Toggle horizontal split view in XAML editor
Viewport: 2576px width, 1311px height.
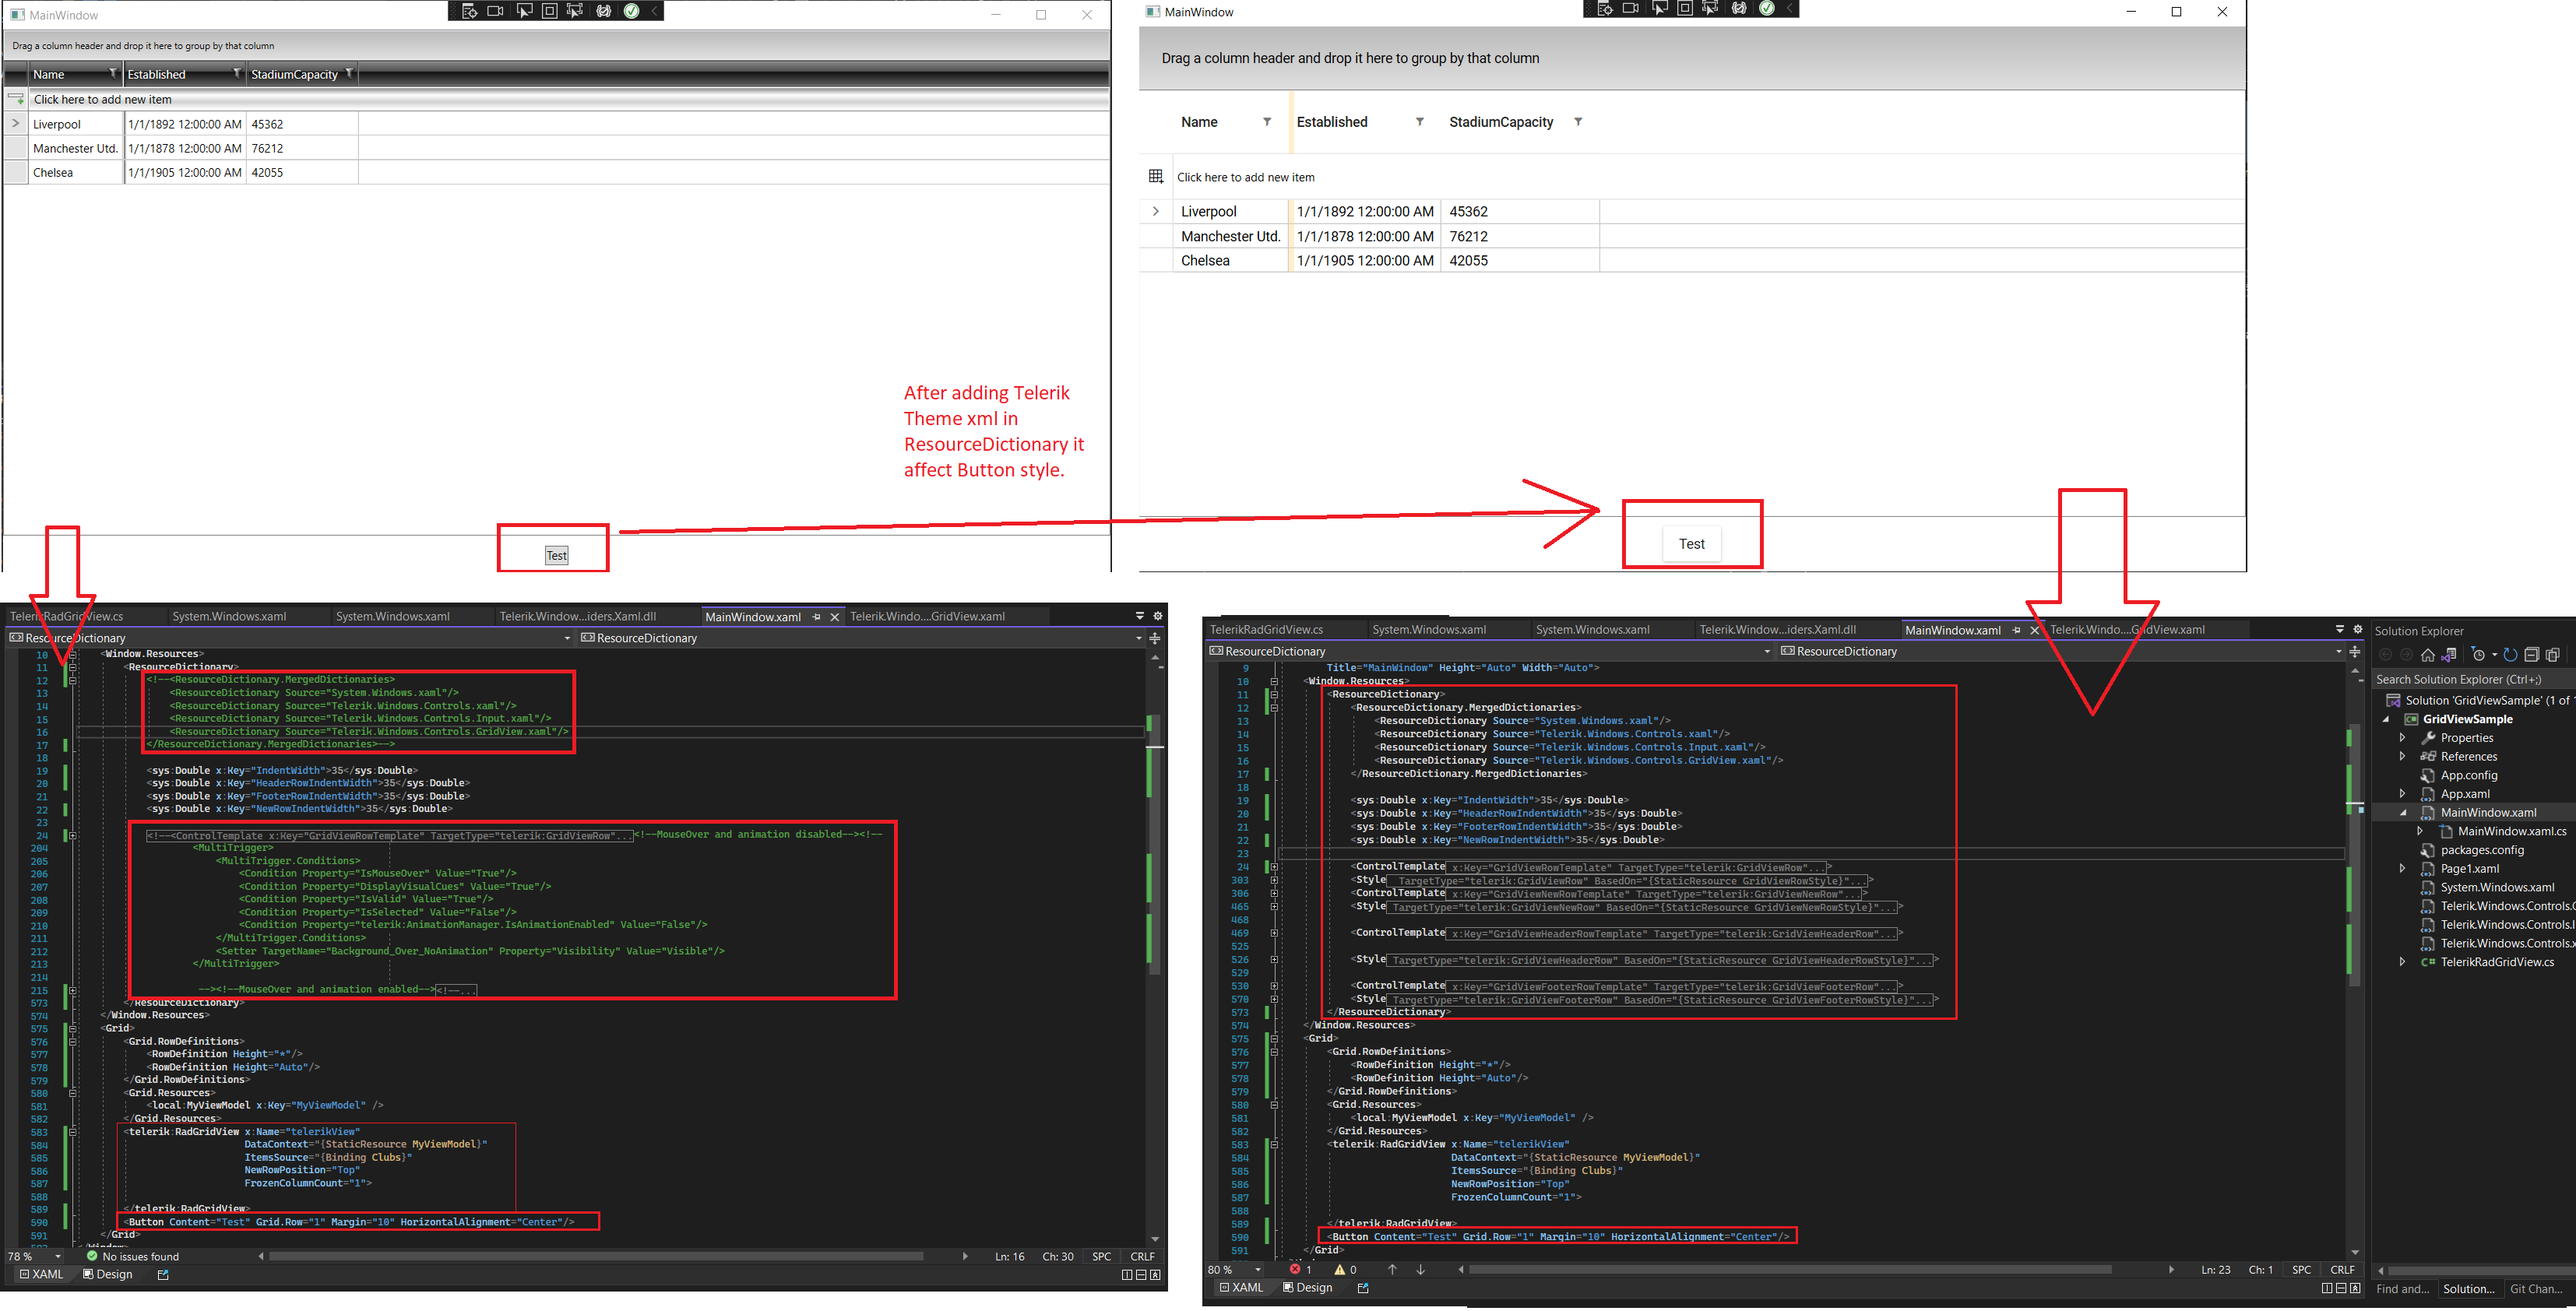coord(1141,1275)
